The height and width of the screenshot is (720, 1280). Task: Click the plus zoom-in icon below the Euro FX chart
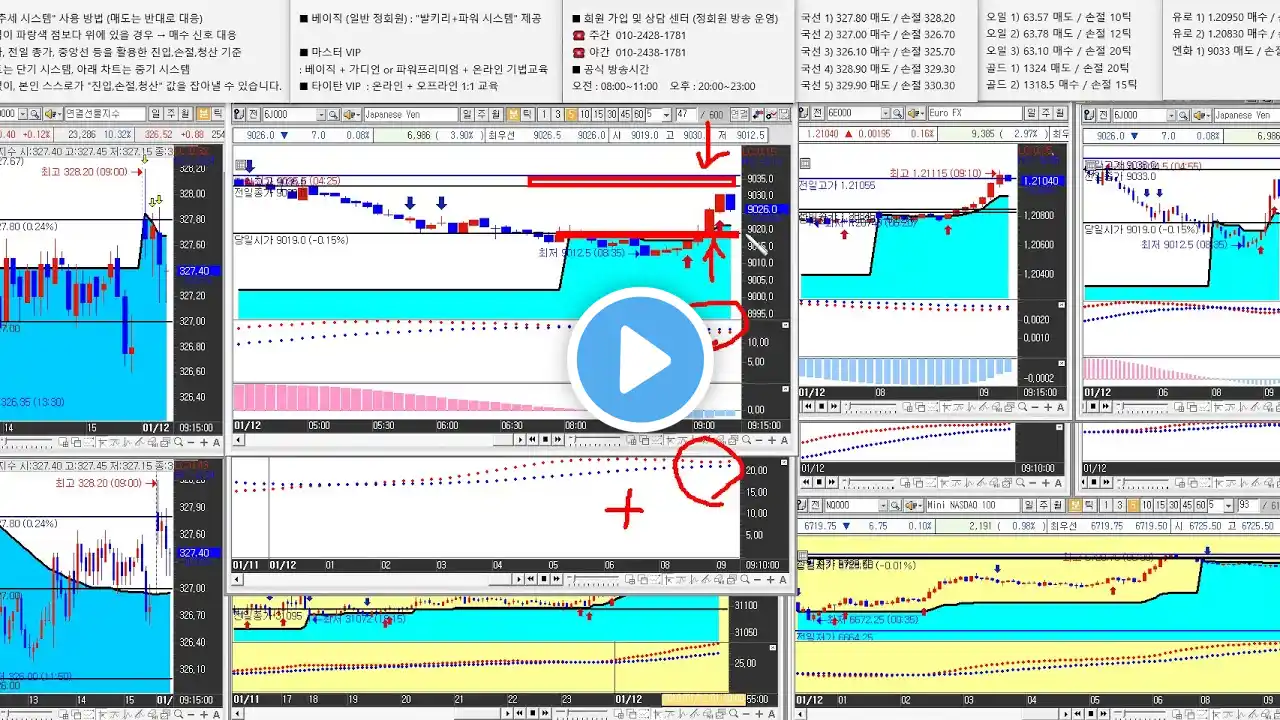click(1048, 406)
